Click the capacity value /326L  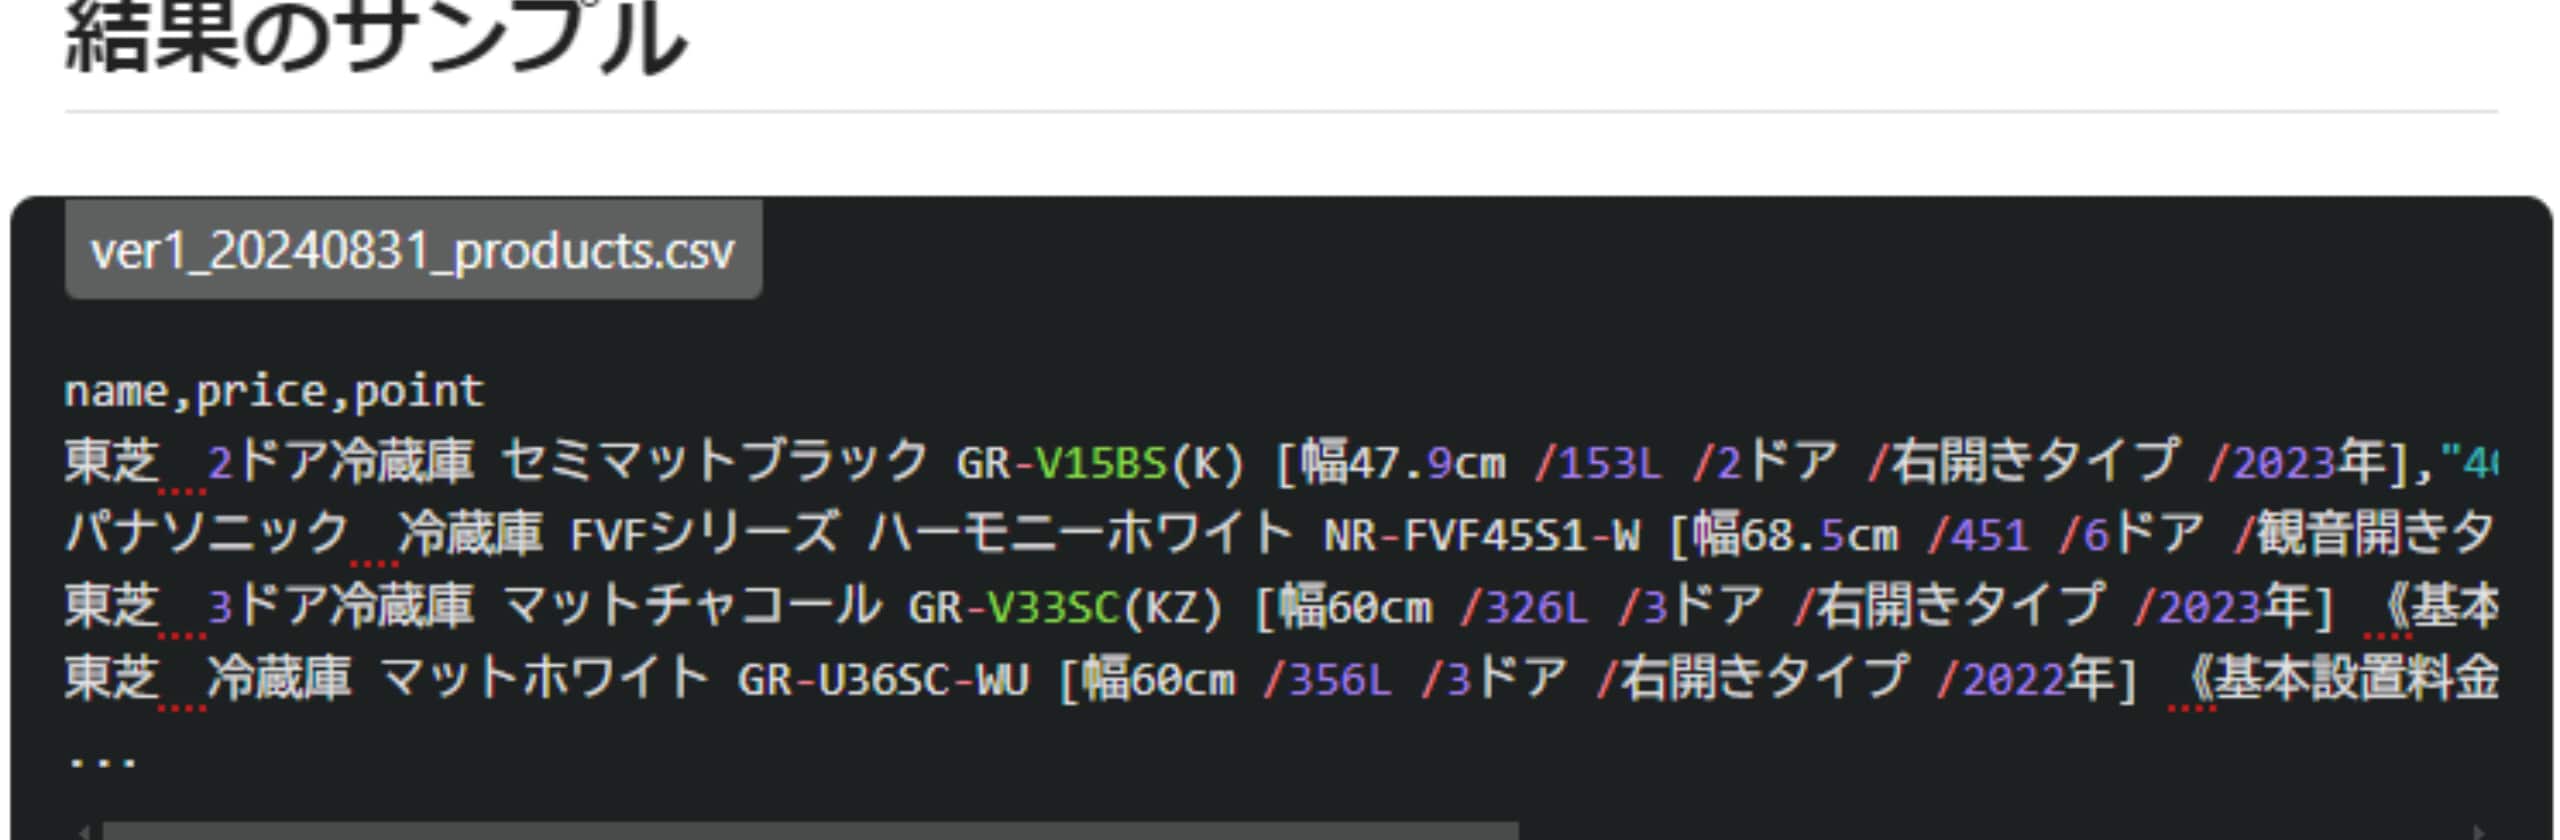pyautogui.click(x=1524, y=607)
